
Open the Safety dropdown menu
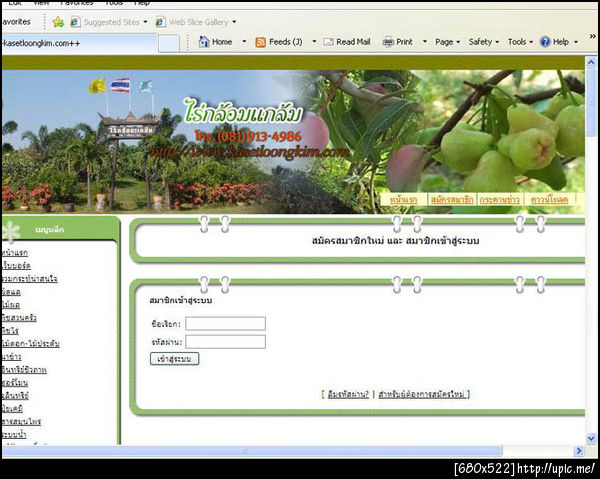484,42
